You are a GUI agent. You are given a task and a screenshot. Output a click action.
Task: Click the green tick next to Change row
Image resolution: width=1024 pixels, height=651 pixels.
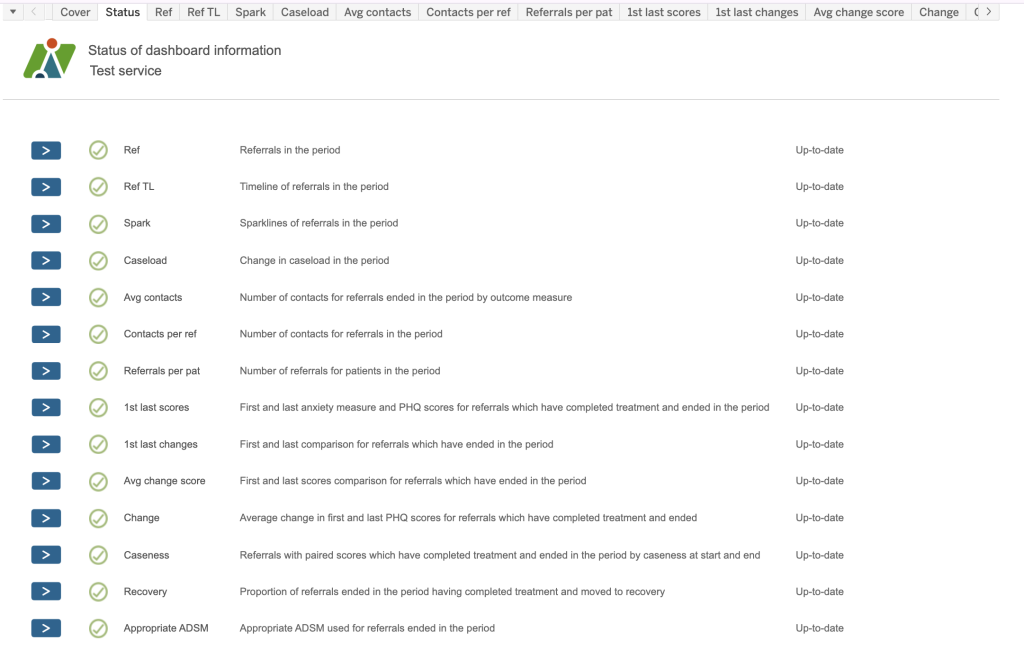pos(98,518)
